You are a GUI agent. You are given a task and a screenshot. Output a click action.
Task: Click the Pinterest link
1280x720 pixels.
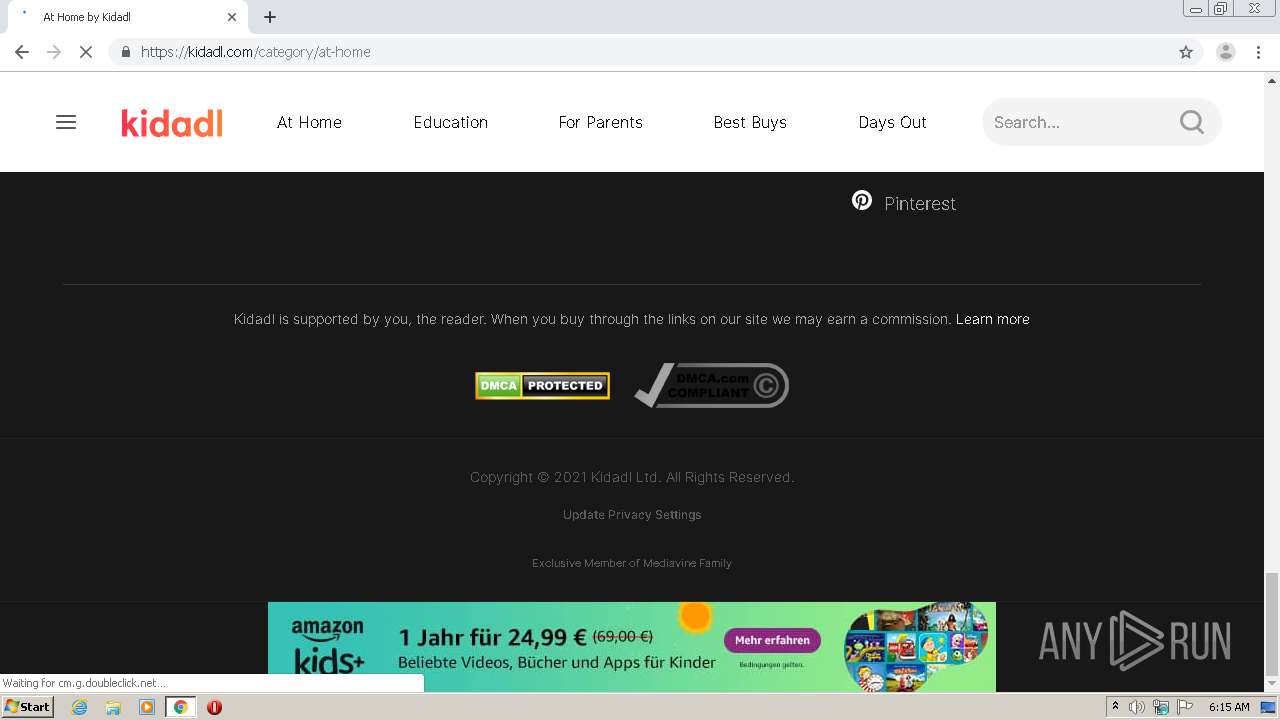(920, 203)
